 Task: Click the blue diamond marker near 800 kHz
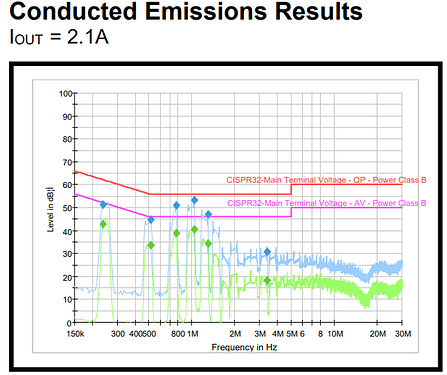(177, 206)
